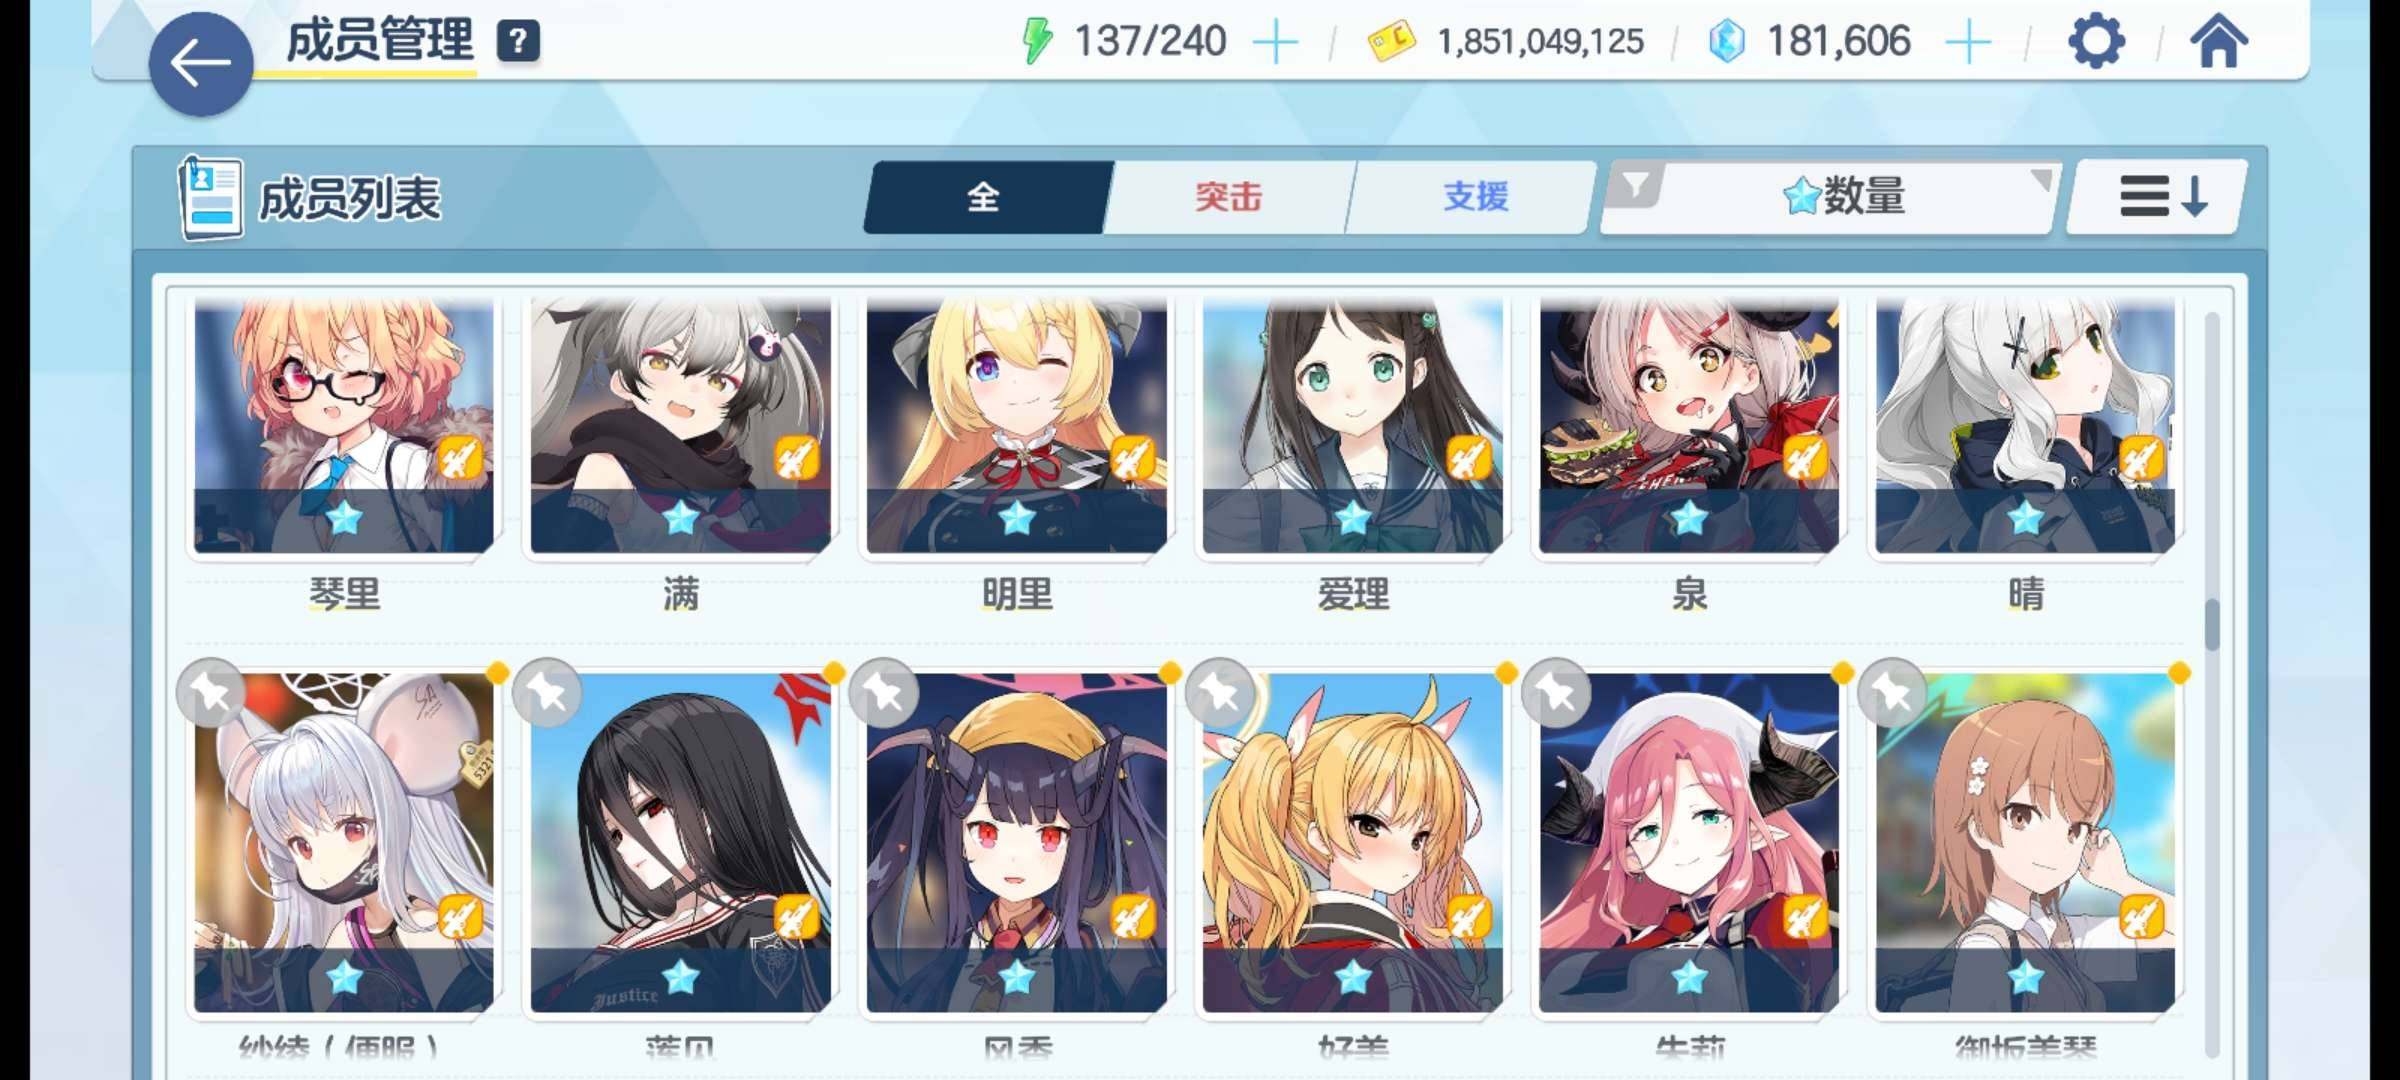2400x1080 pixels.
Task: Return to the home screen via the house icon
Action: point(2218,42)
